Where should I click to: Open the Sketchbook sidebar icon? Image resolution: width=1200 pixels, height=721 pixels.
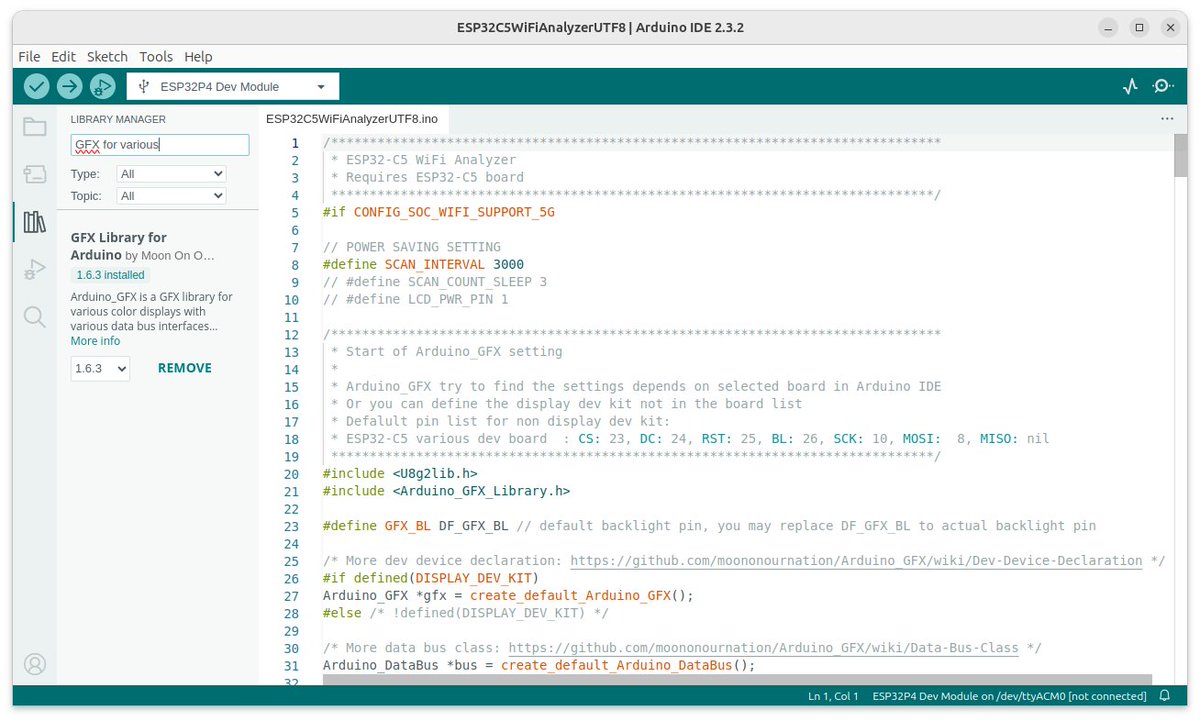(x=35, y=127)
